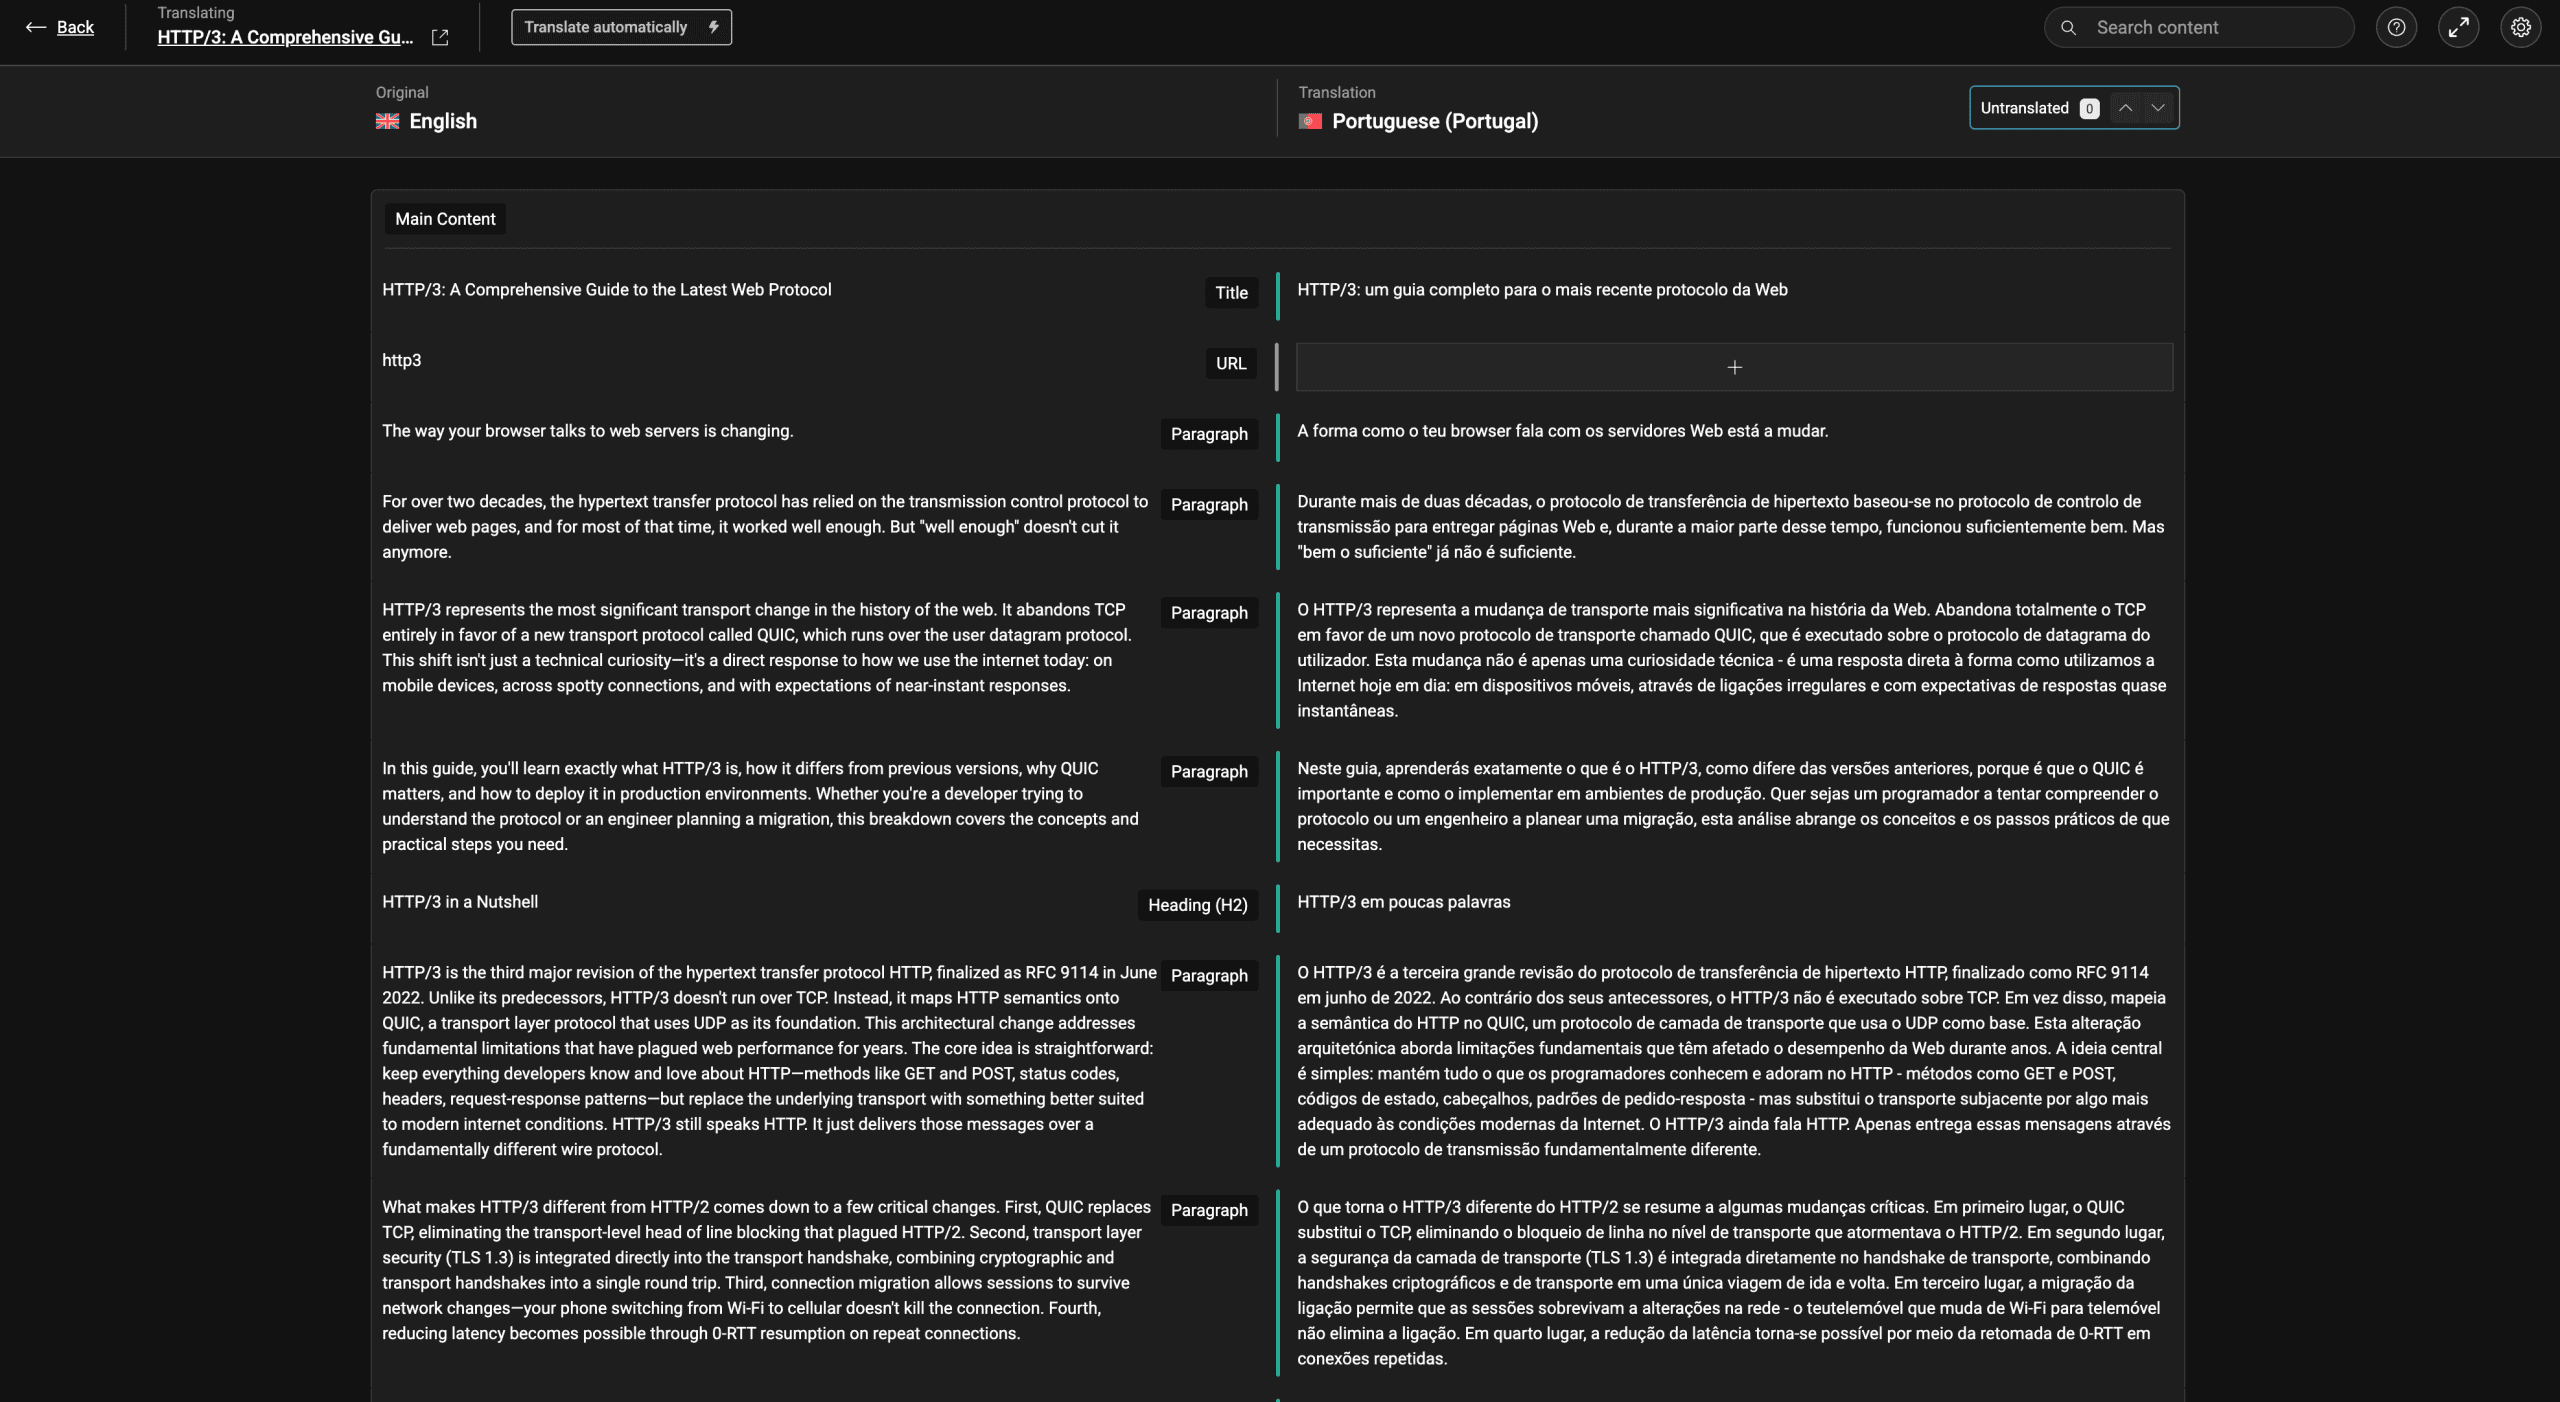
Task: Click the Back link
Action: [75, 27]
